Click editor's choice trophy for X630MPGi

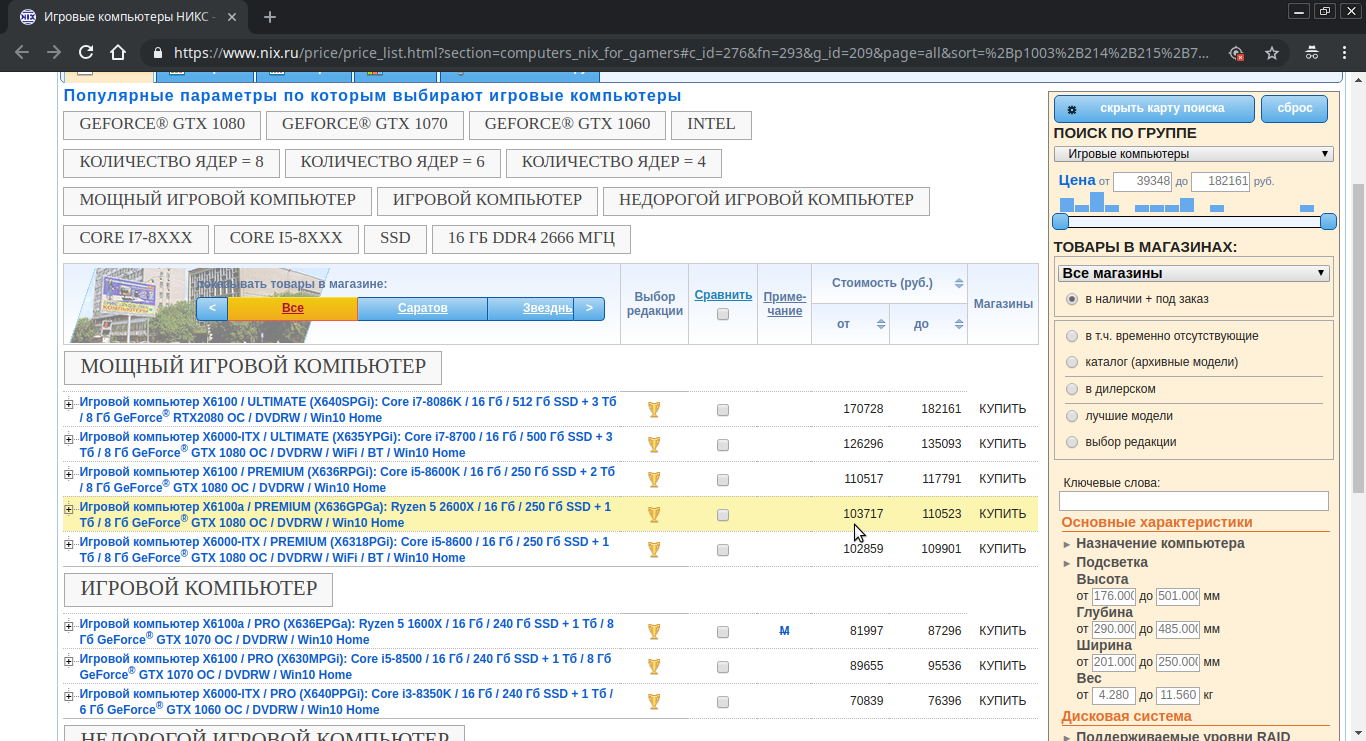coord(654,666)
